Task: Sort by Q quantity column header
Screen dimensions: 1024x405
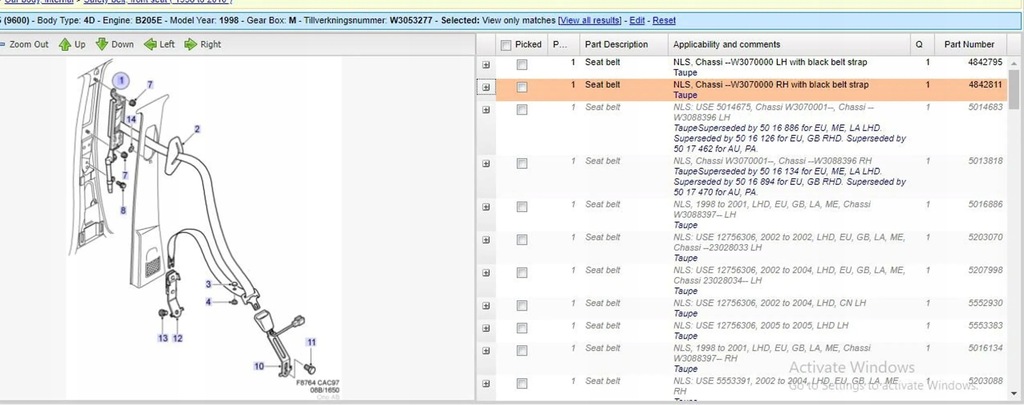Action: (920, 44)
